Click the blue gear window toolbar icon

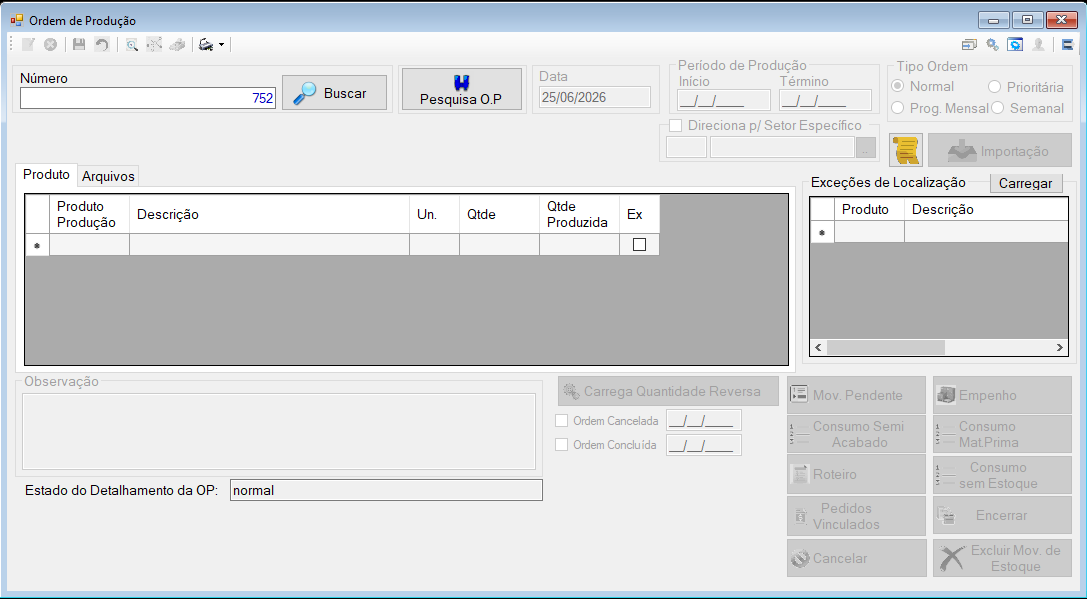(x=1015, y=44)
